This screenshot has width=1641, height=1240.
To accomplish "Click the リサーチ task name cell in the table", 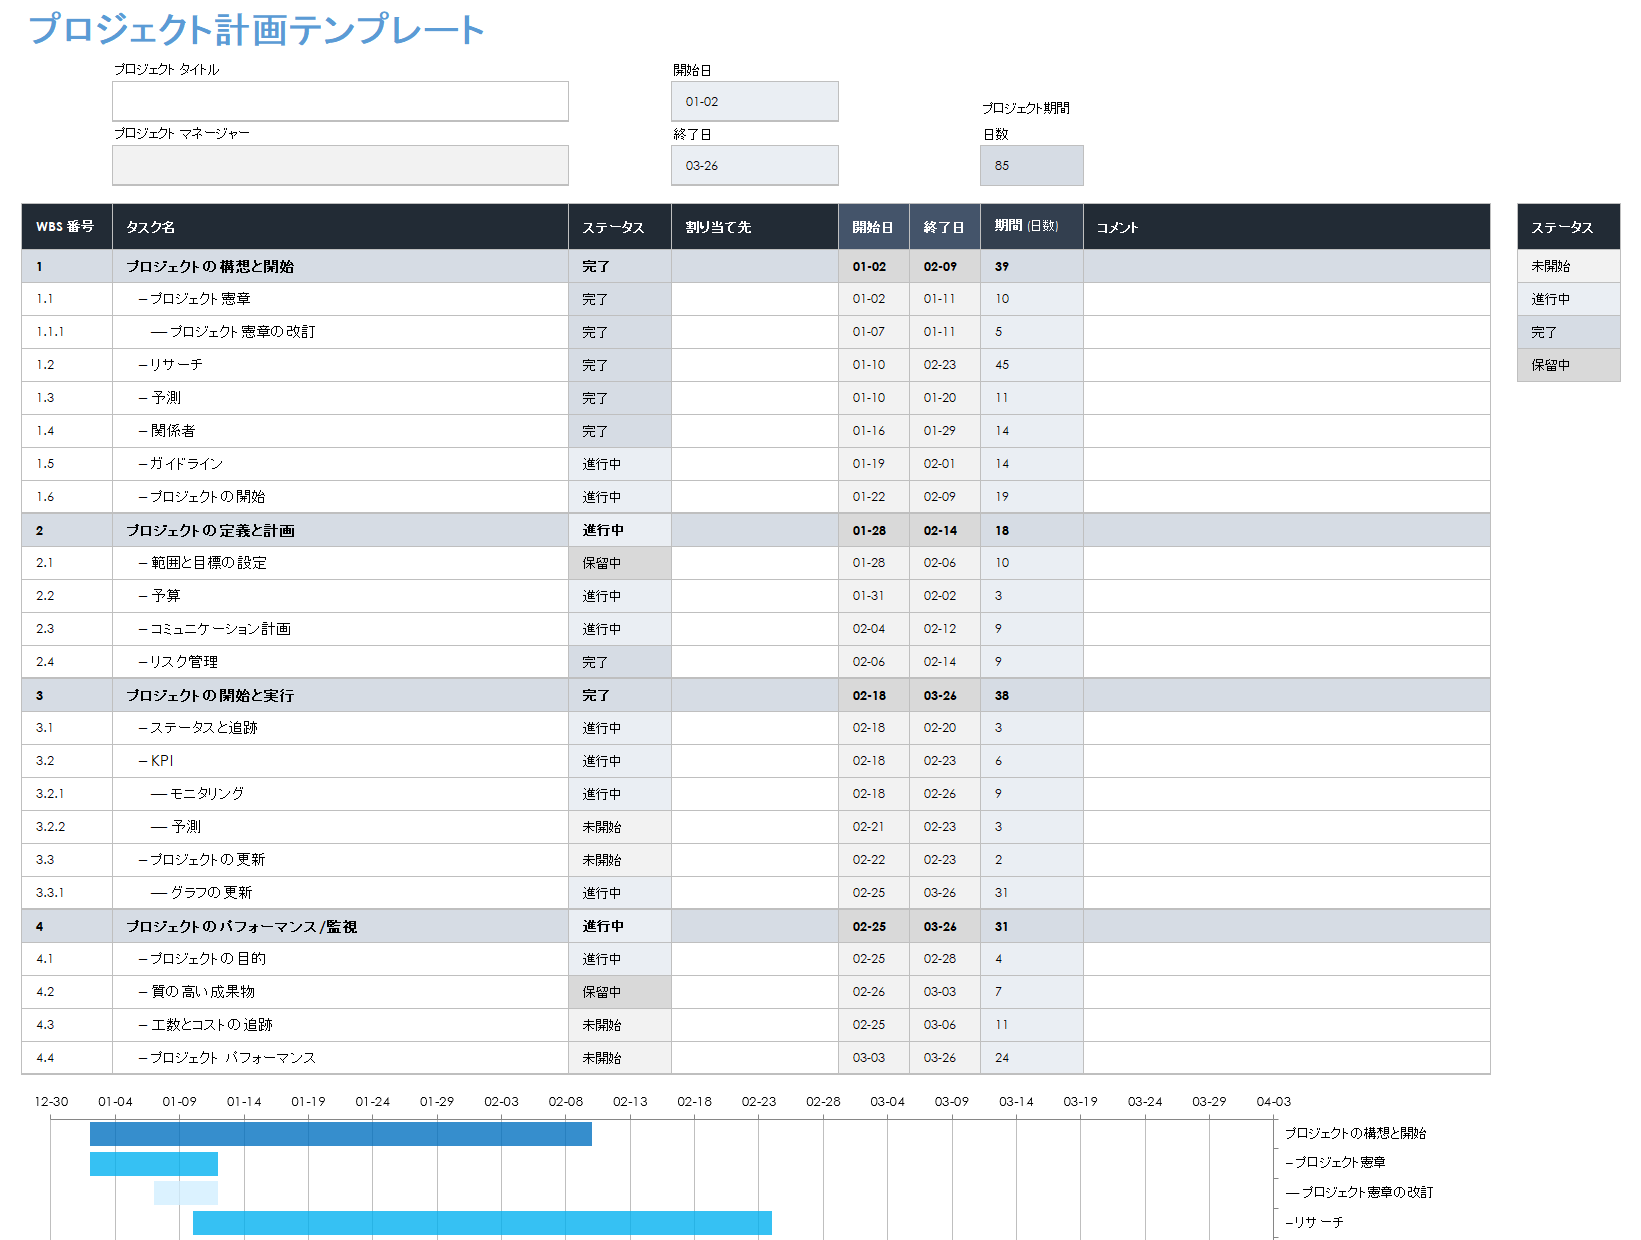I will click(340, 365).
